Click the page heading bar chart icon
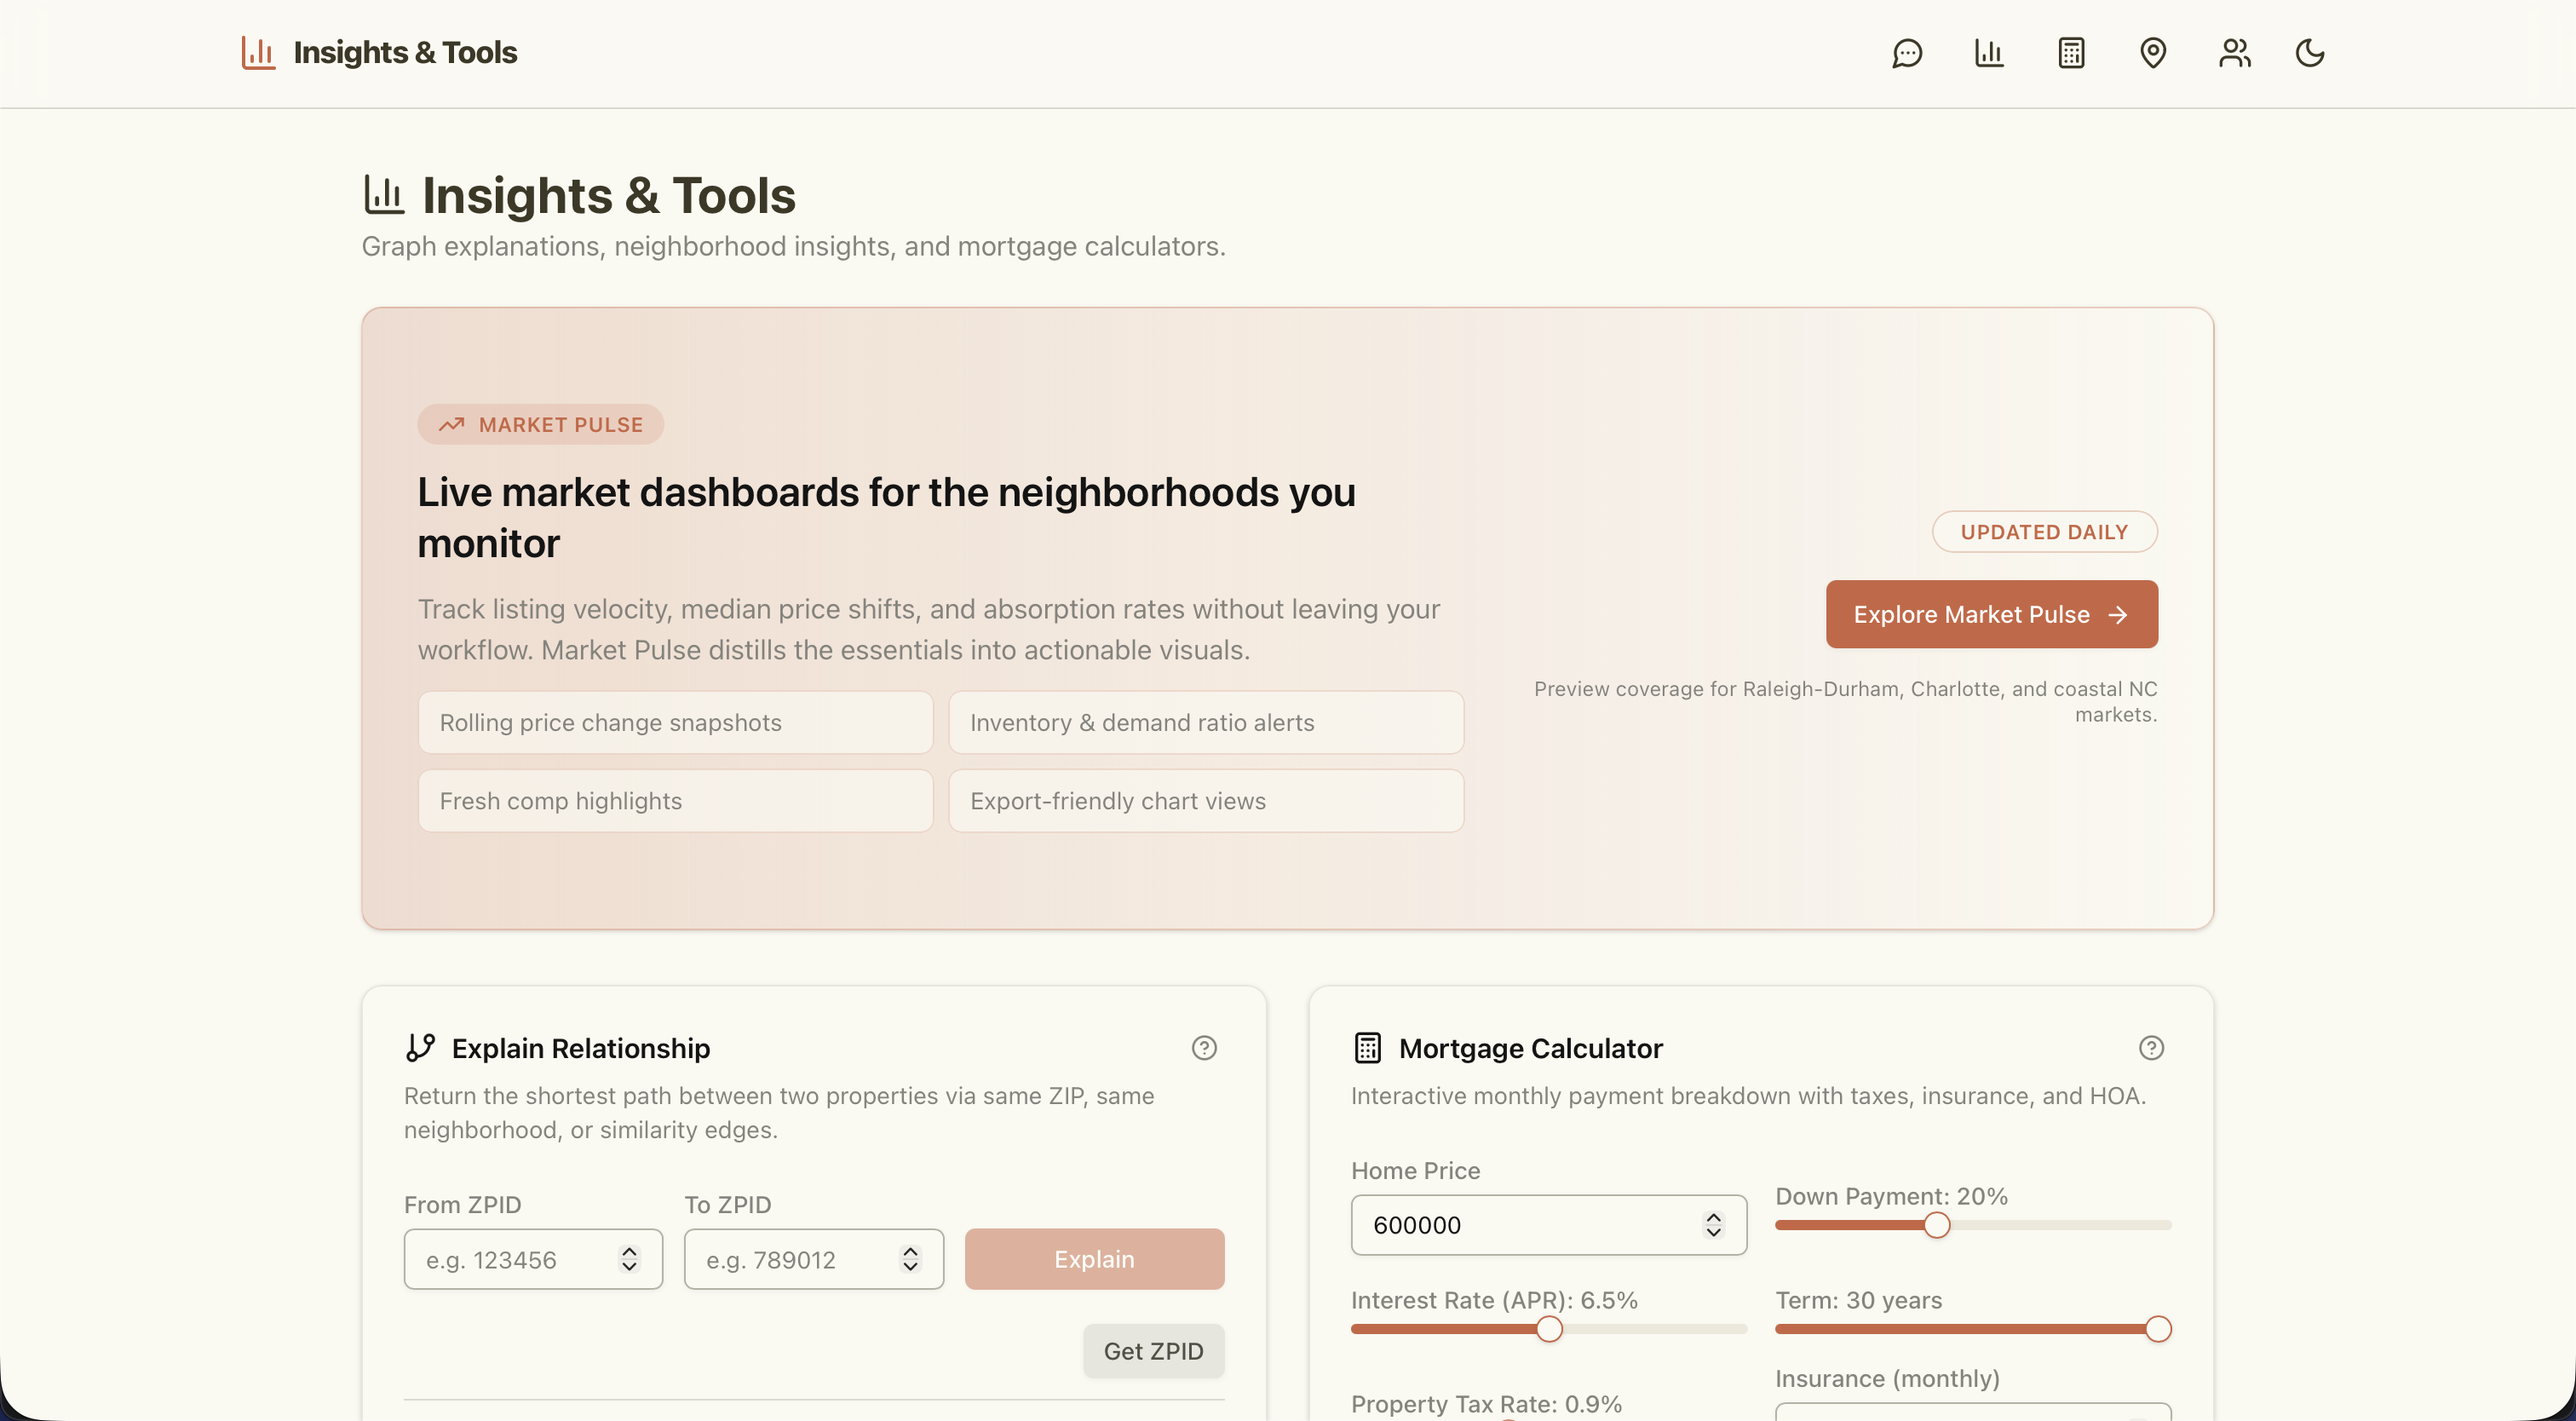Screen dimensions: 2576x1421 tap(384, 195)
